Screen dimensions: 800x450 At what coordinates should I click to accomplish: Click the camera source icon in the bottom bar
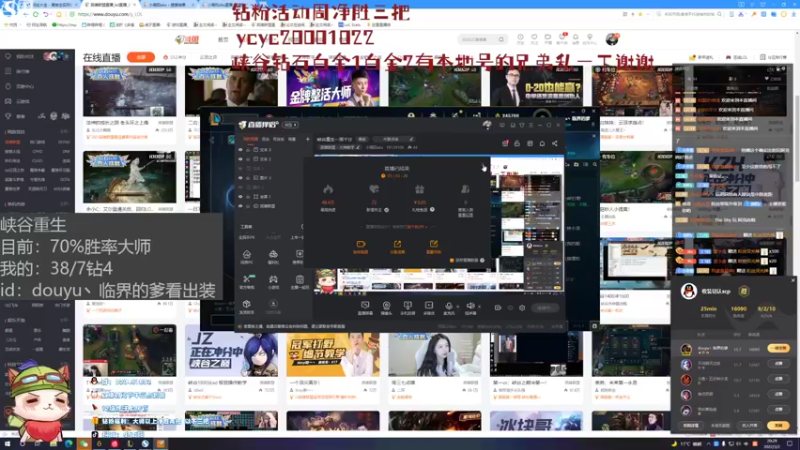coord(386,307)
